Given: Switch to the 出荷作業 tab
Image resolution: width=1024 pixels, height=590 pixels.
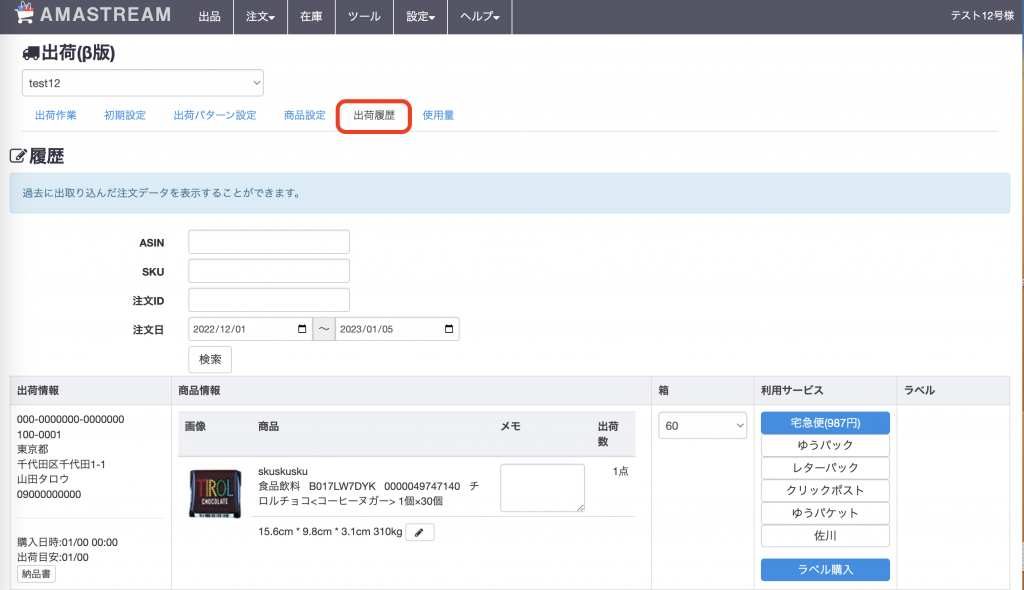Looking at the screenshot, I should pyautogui.click(x=56, y=116).
